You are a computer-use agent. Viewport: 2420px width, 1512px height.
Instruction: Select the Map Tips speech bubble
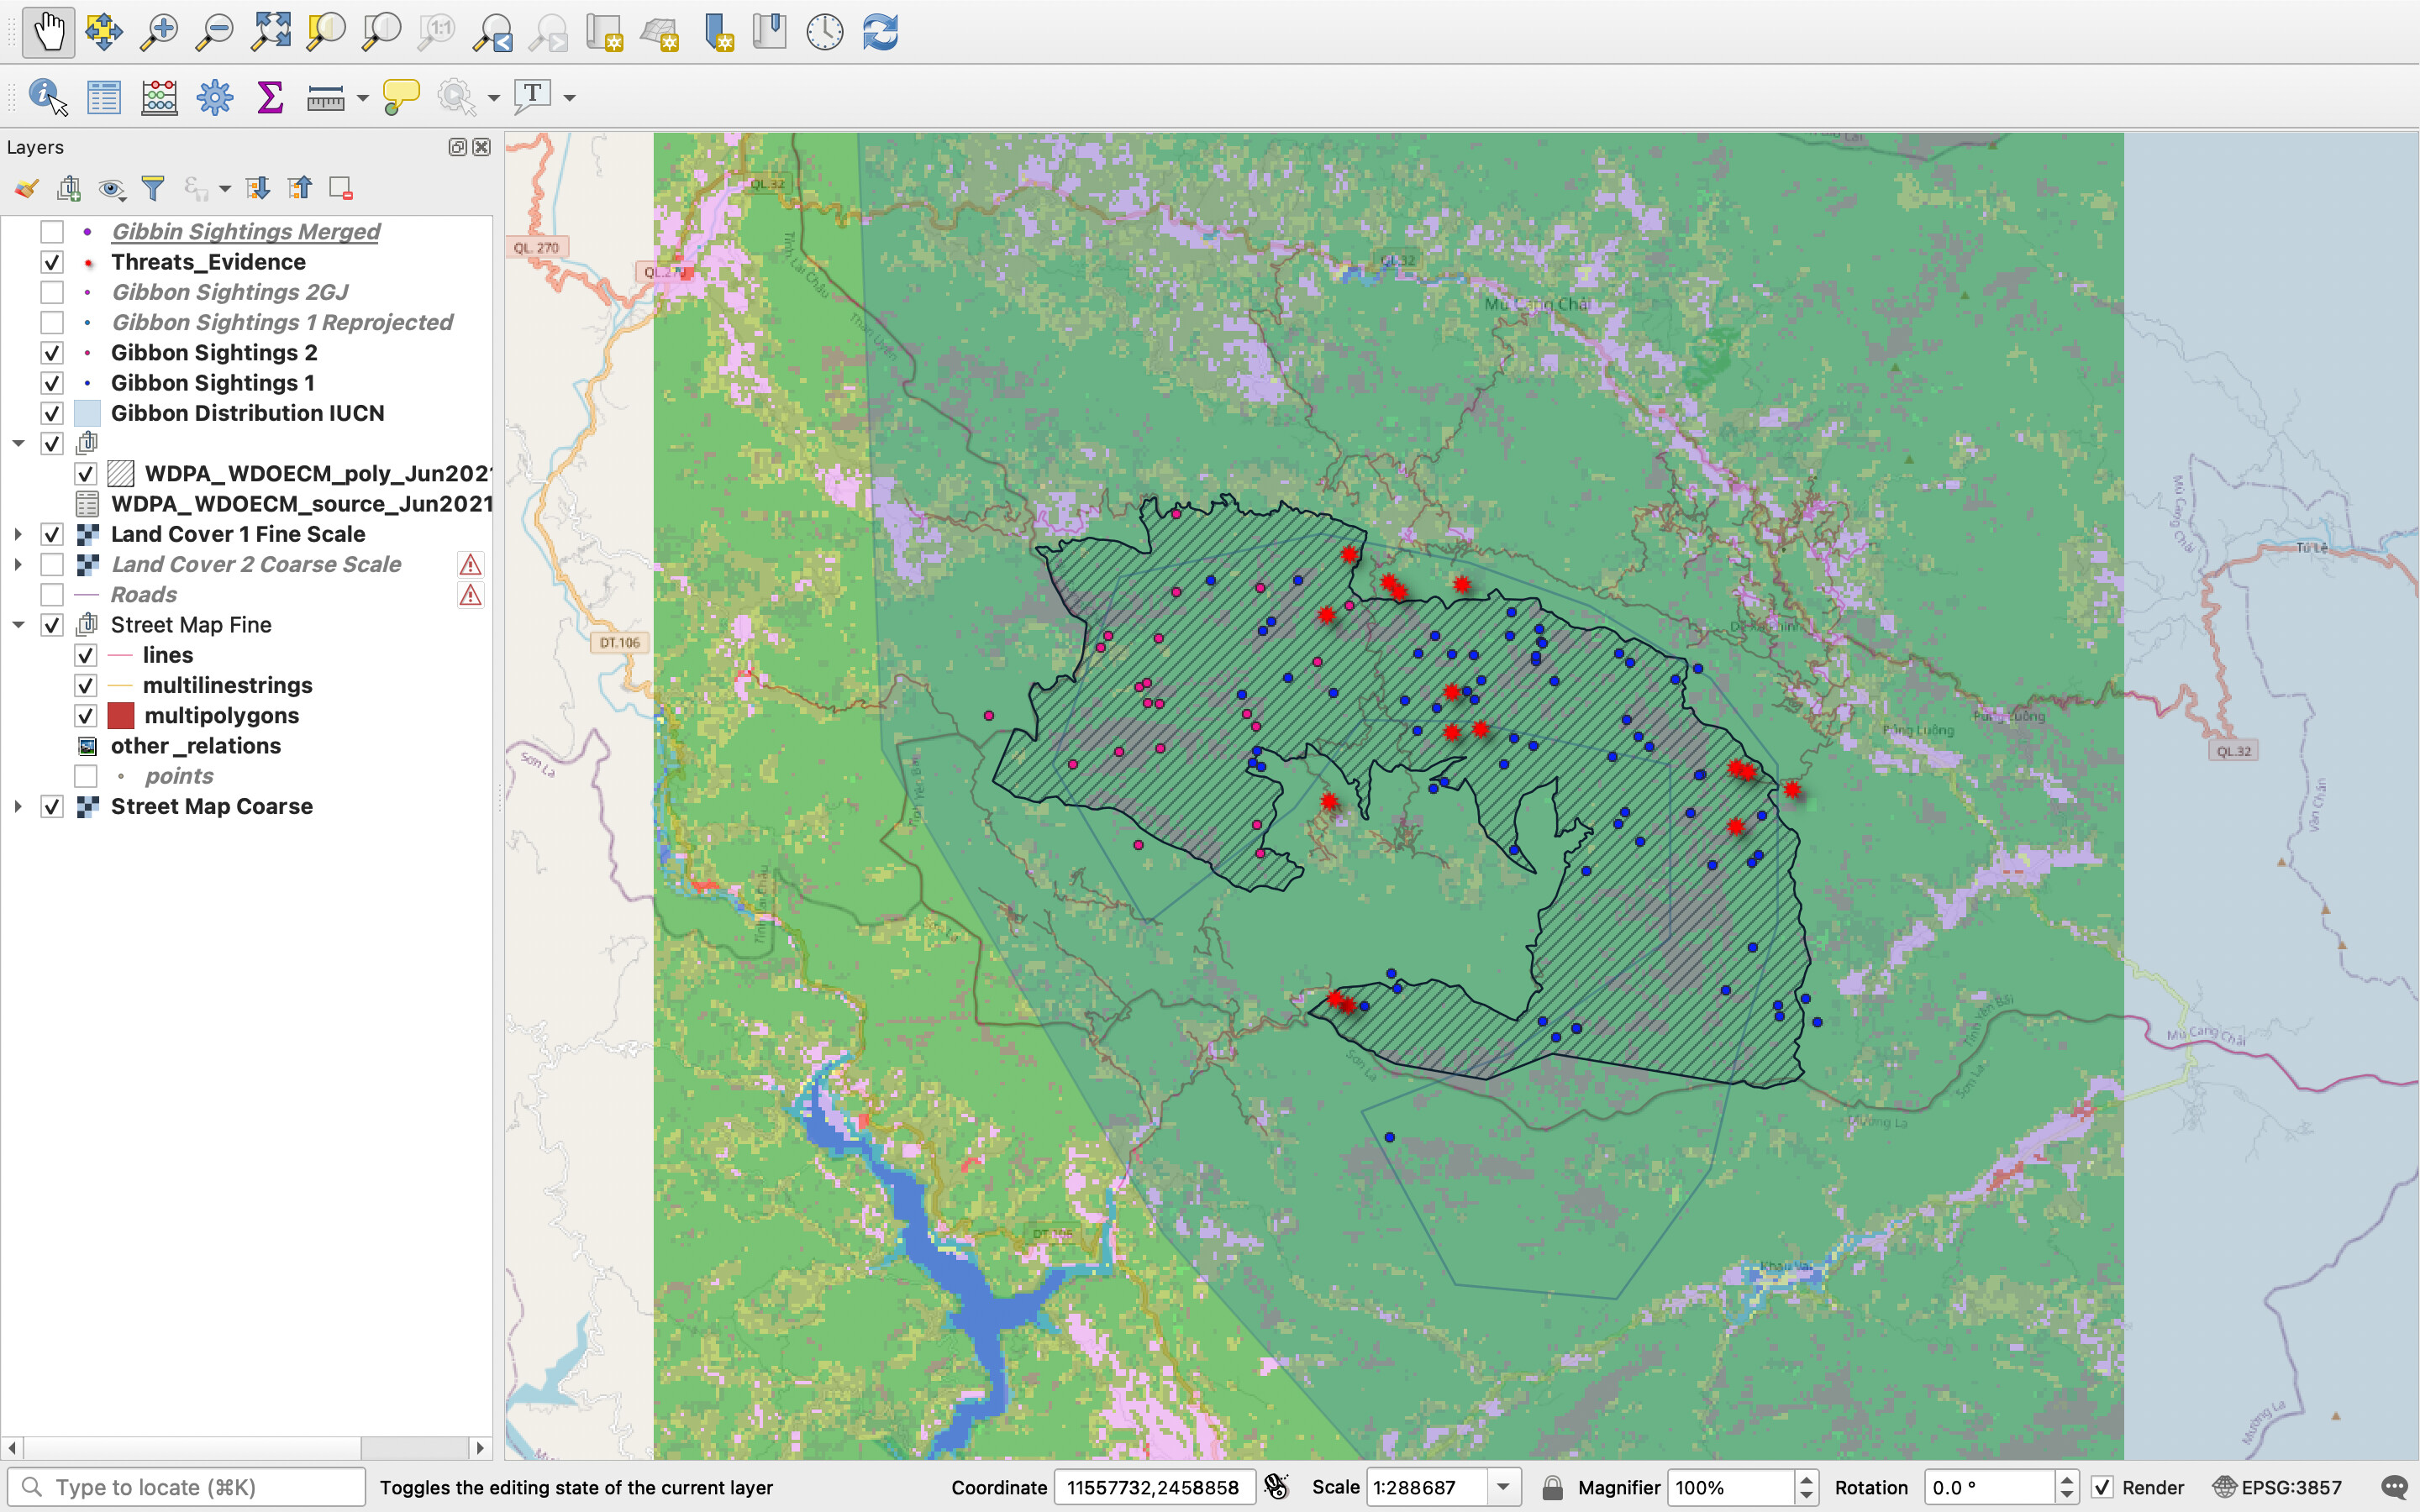point(401,97)
